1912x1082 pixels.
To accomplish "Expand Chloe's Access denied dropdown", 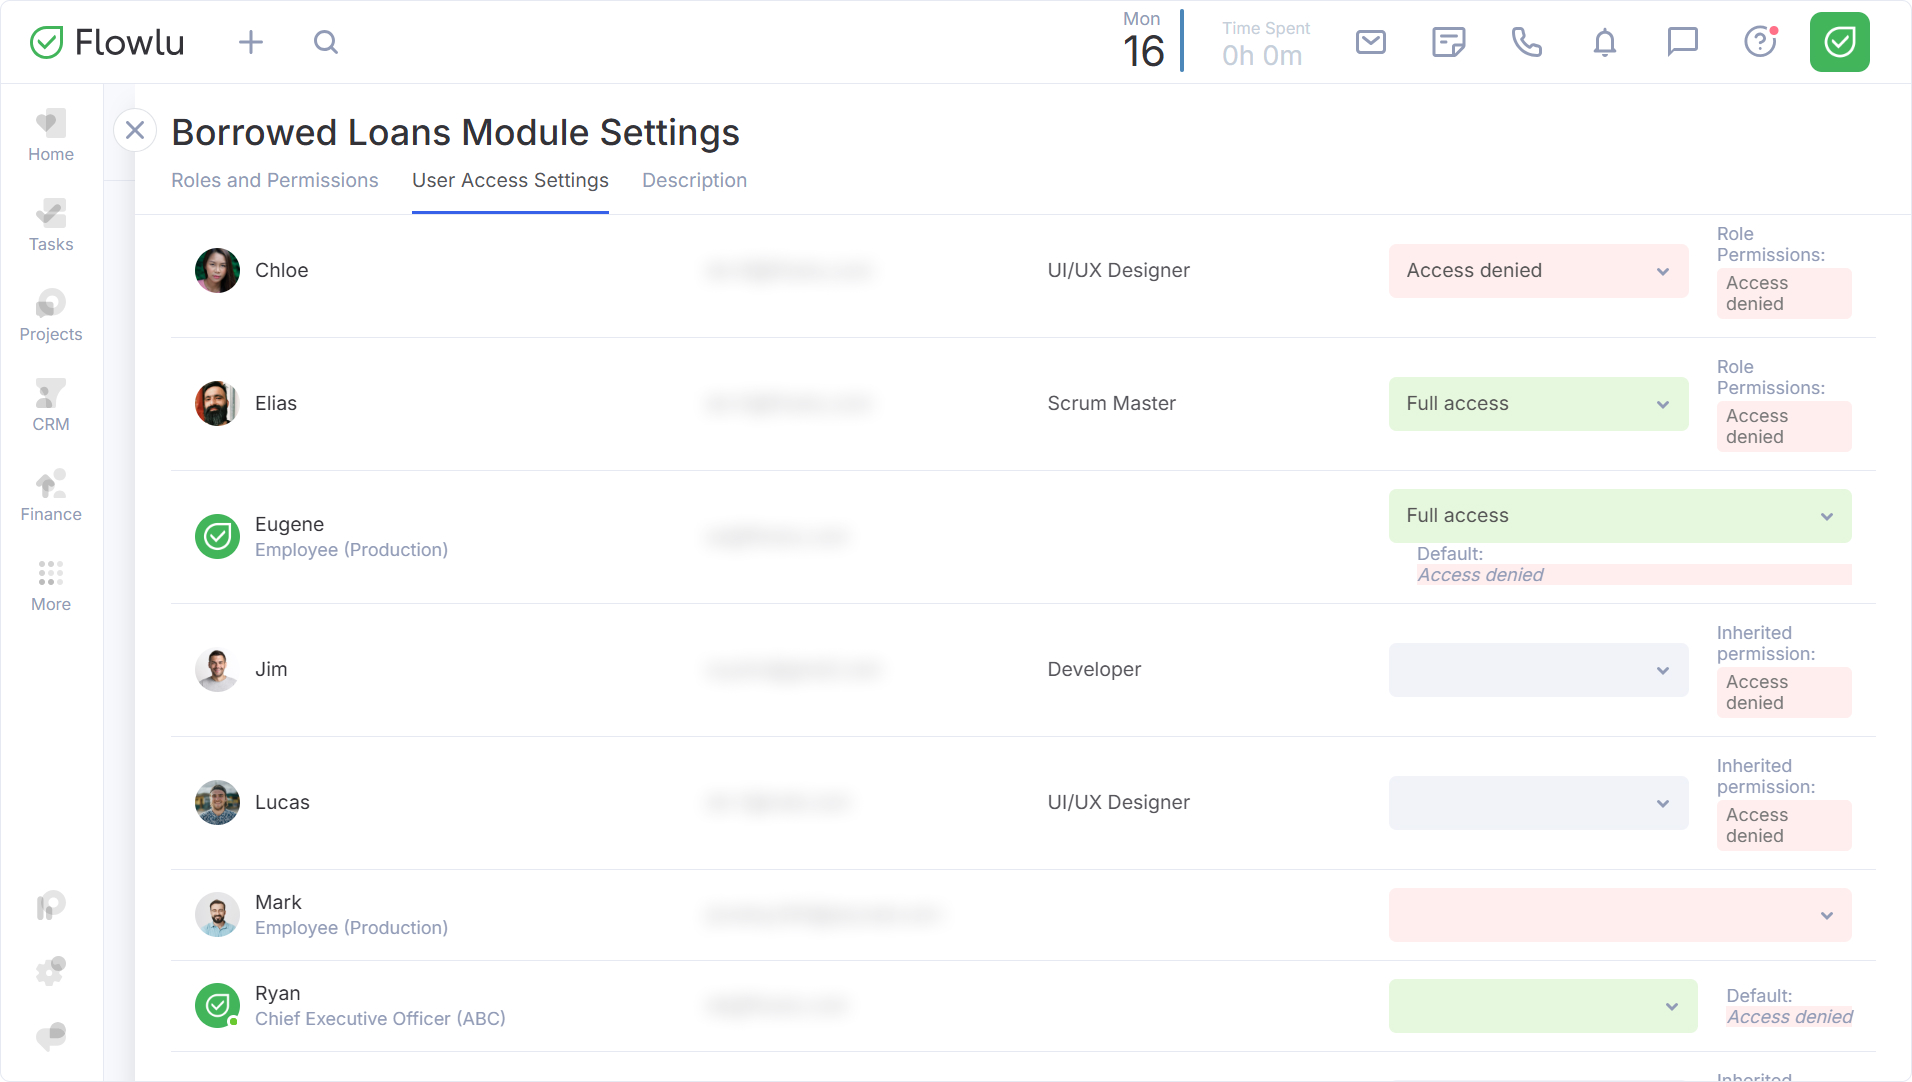I will click(x=1538, y=271).
